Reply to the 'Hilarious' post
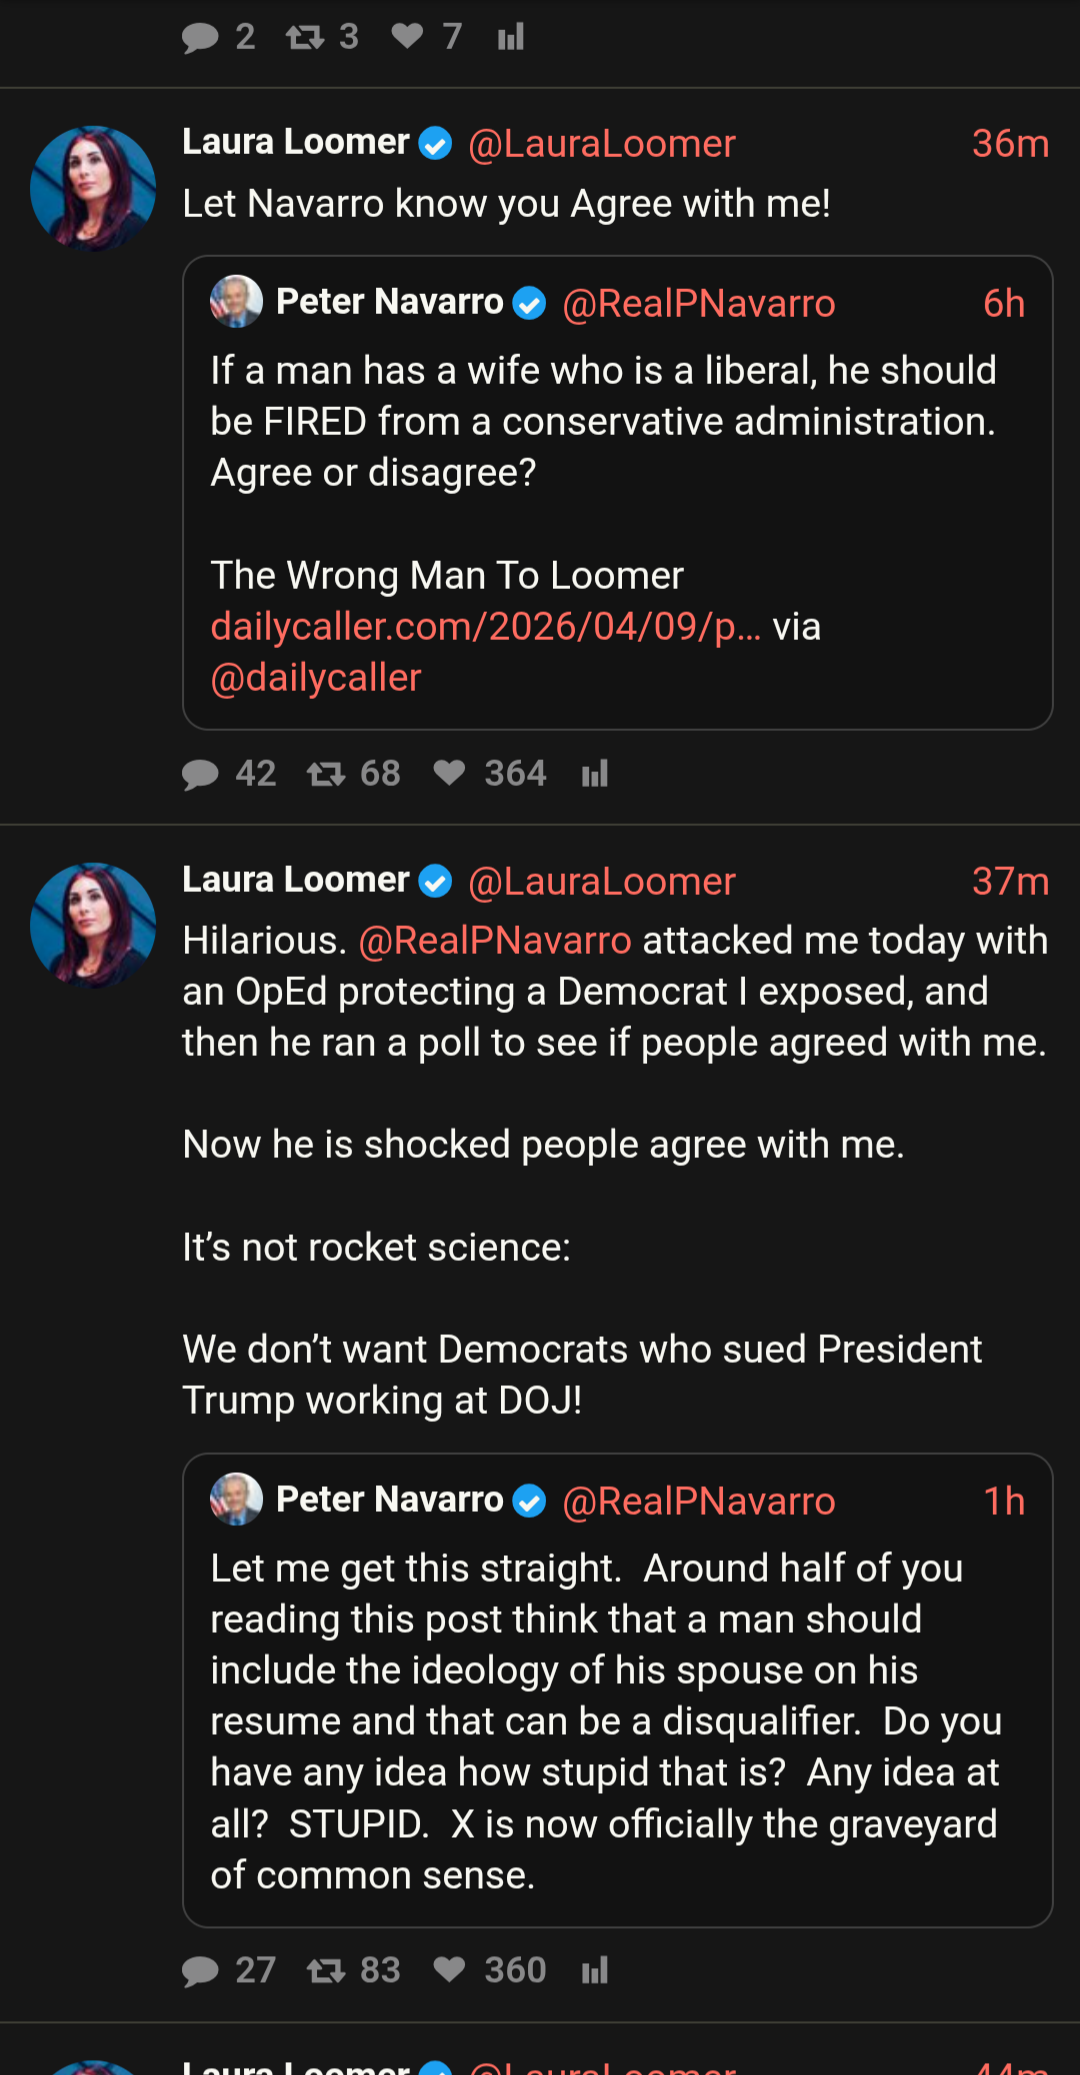This screenshot has height=2075, width=1080. coord(201,1971)
